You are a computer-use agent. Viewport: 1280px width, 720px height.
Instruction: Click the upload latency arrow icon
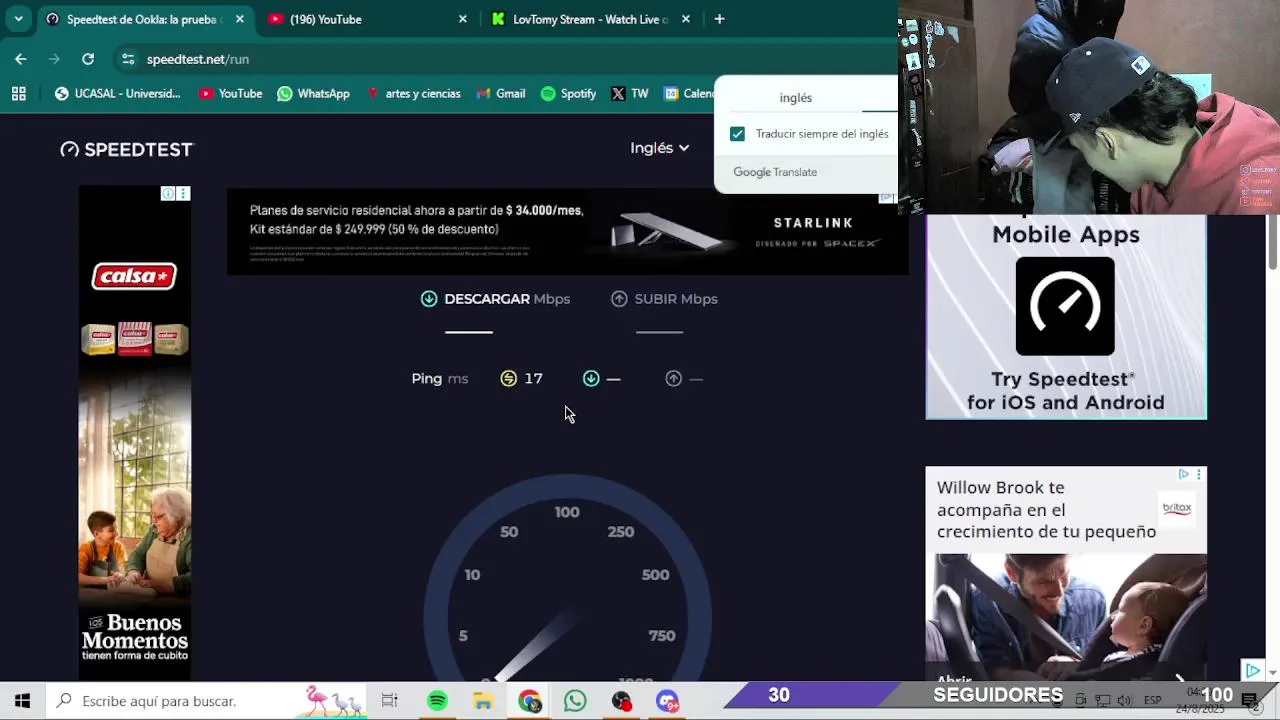[673, 378]
